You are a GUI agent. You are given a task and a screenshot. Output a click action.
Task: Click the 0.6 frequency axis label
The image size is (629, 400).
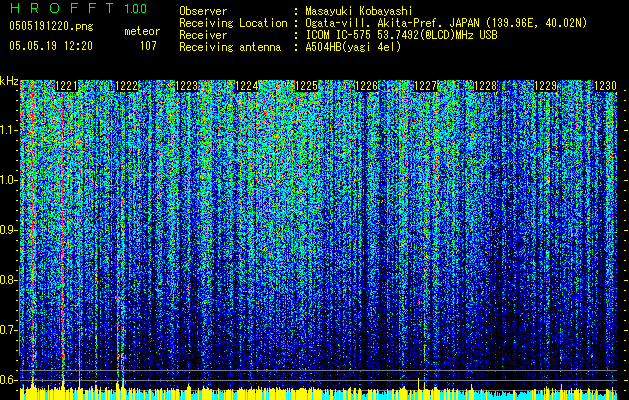[8, 380]
